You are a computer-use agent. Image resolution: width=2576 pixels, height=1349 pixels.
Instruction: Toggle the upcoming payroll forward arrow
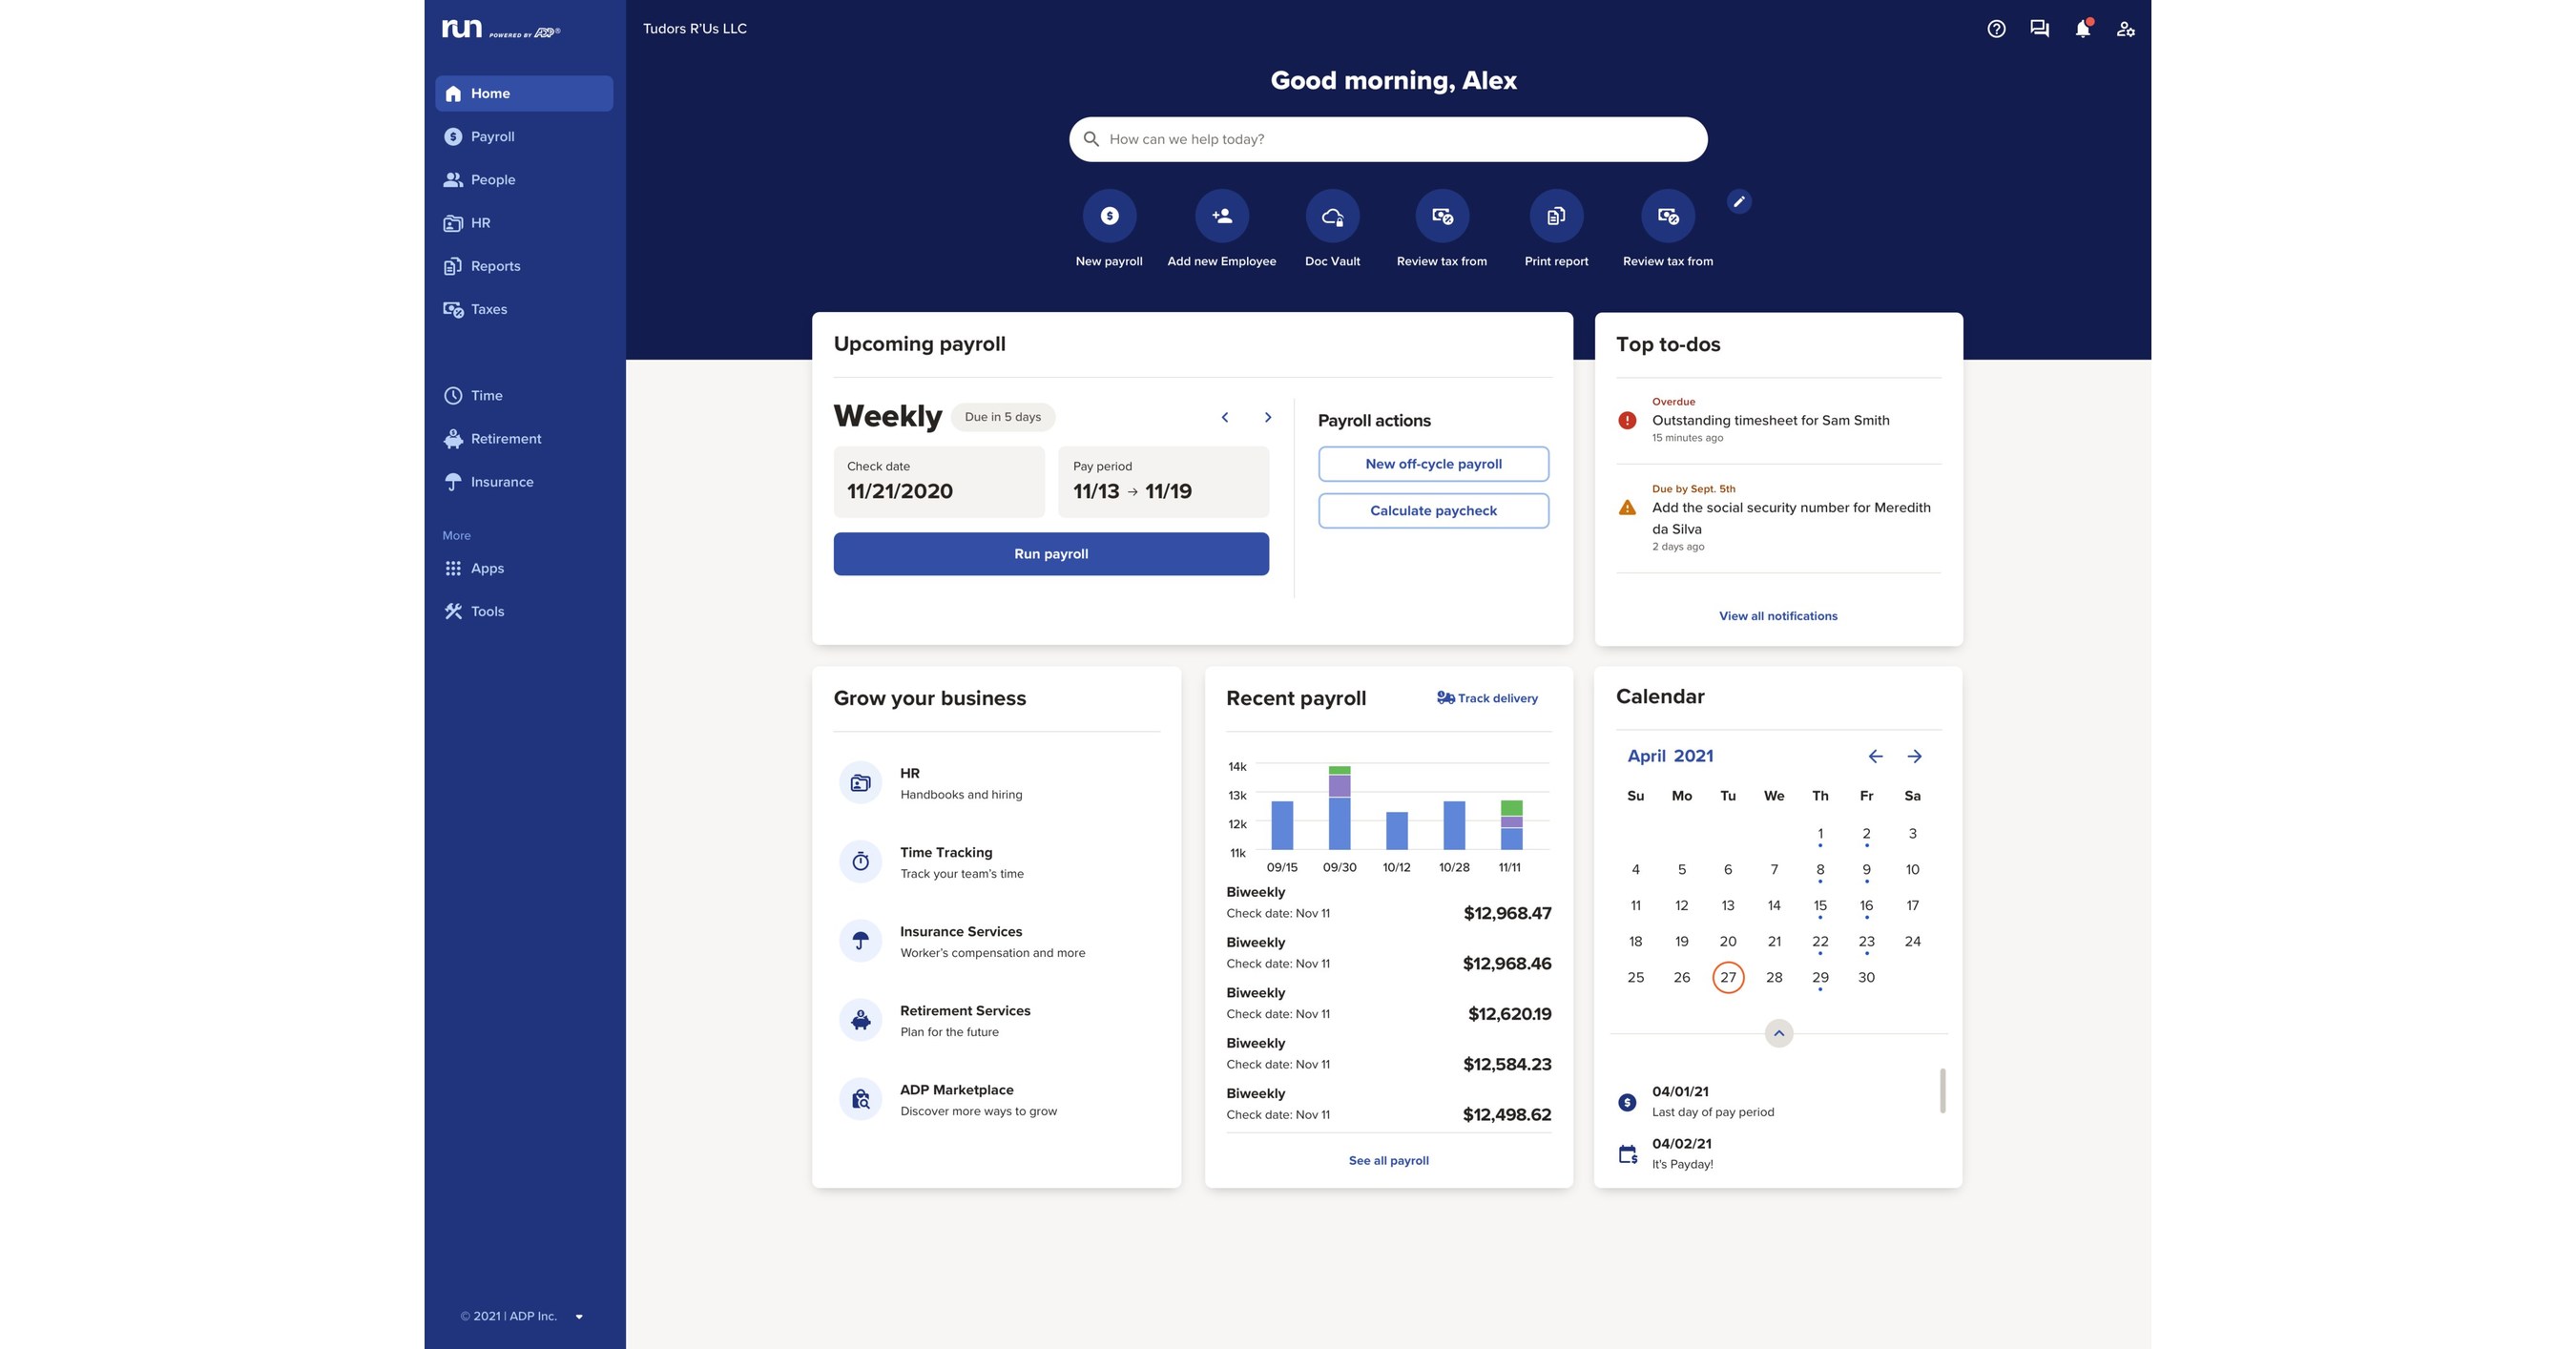pyautogui.click(x=1268, y=417)
